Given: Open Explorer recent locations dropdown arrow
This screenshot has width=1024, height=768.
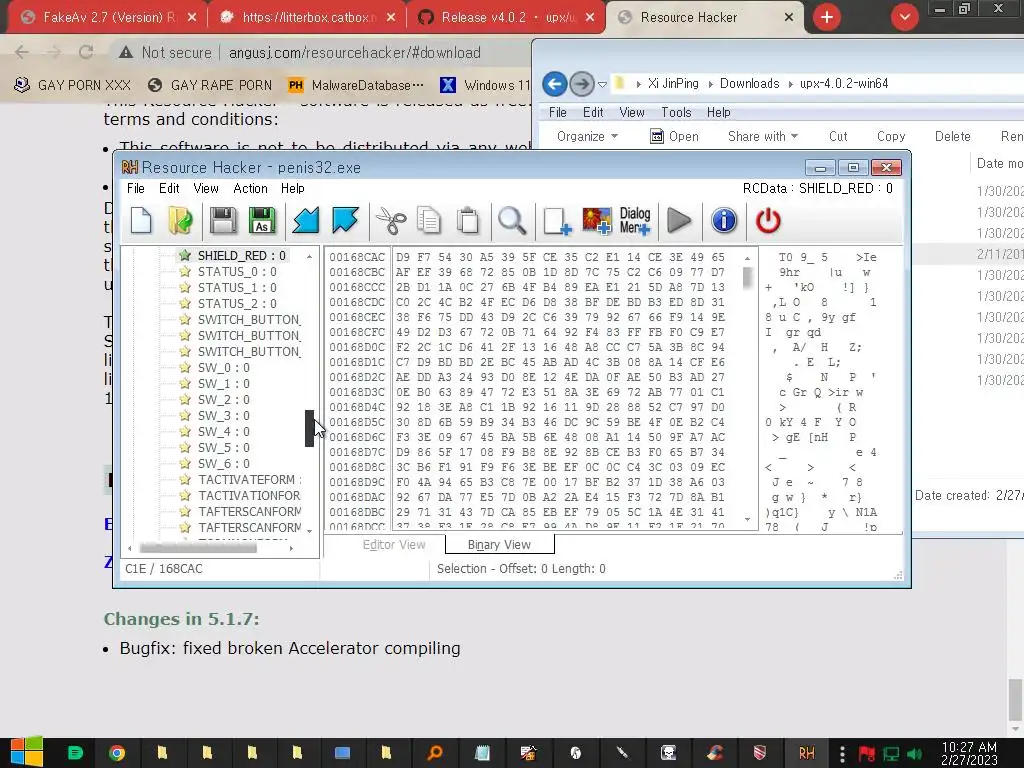Looking at the screenshot, I should pos(603,84).
